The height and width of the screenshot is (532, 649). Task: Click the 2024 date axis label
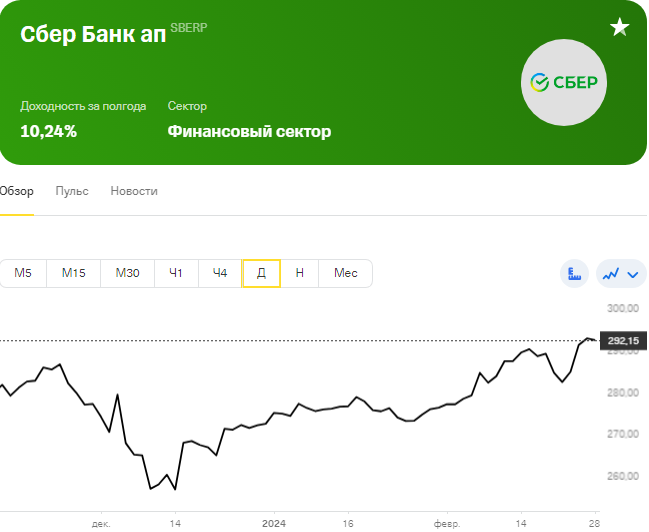(x=274, y=524)
